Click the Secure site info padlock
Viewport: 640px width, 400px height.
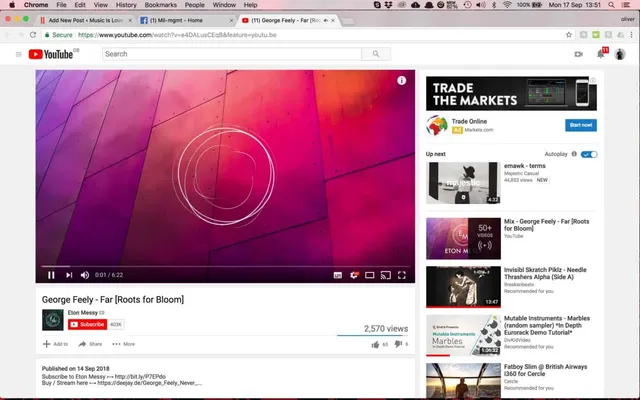(47, 35)
